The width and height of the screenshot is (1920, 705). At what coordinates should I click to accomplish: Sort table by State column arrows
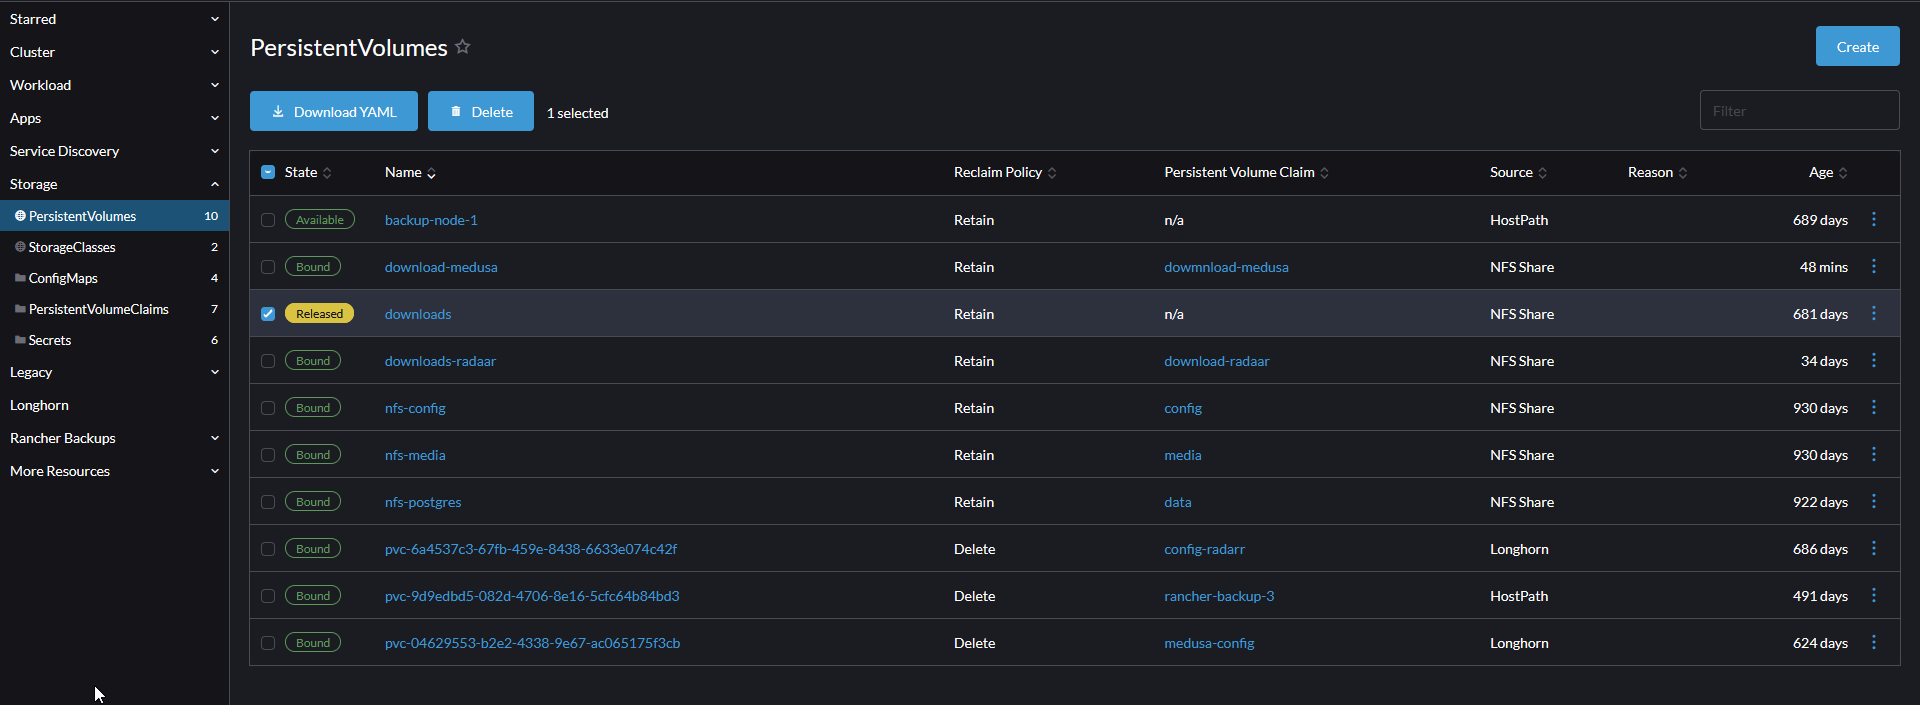pyautogui.click(x=327, y=173)
